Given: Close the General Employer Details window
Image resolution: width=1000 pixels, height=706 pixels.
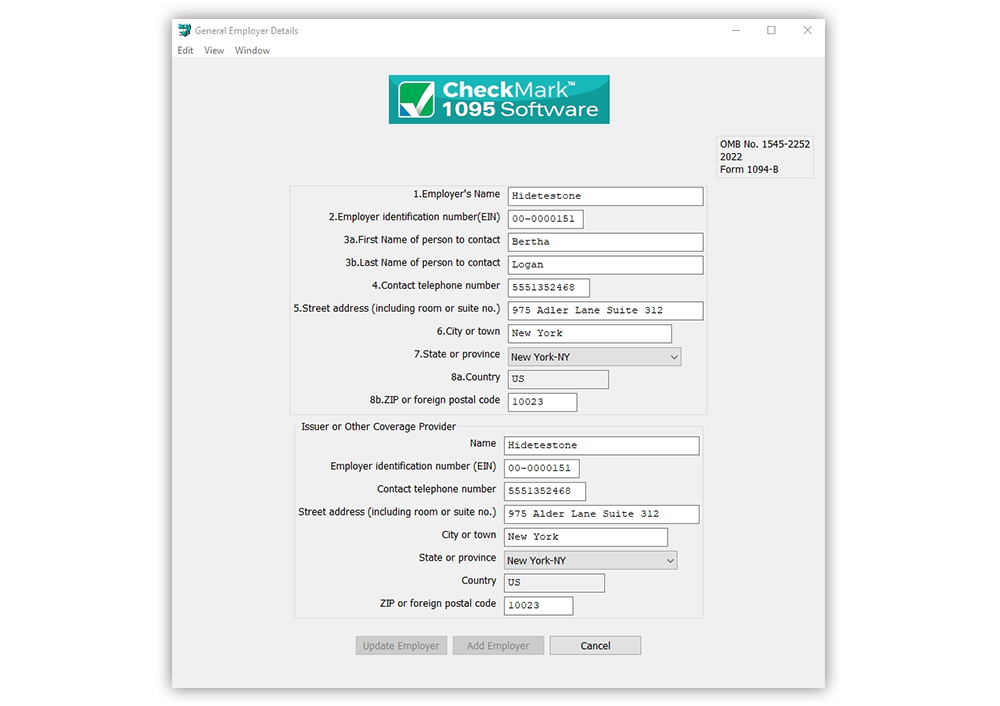Looking at the screenshot, I should point(807,30).
